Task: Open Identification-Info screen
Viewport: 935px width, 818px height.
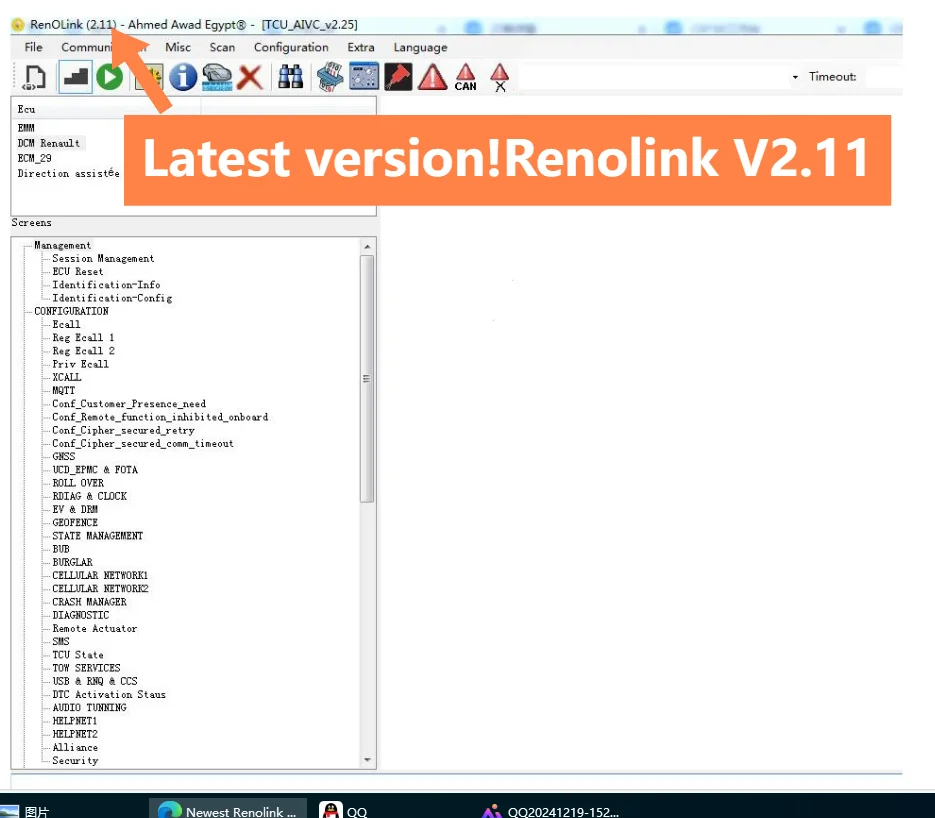Action: 106,284
